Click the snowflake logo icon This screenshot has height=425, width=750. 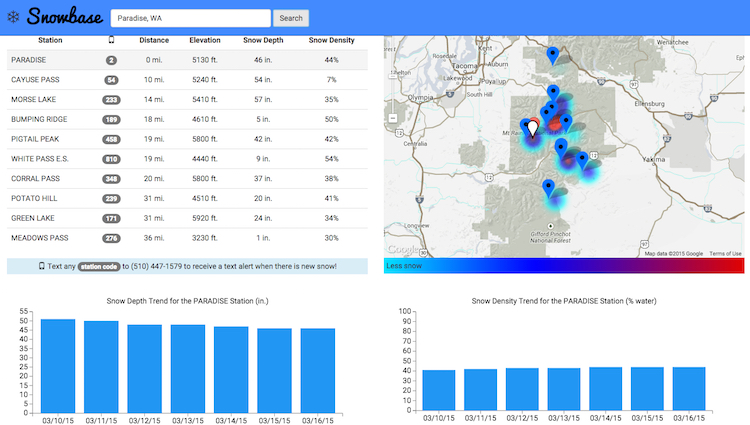point(14,18)
